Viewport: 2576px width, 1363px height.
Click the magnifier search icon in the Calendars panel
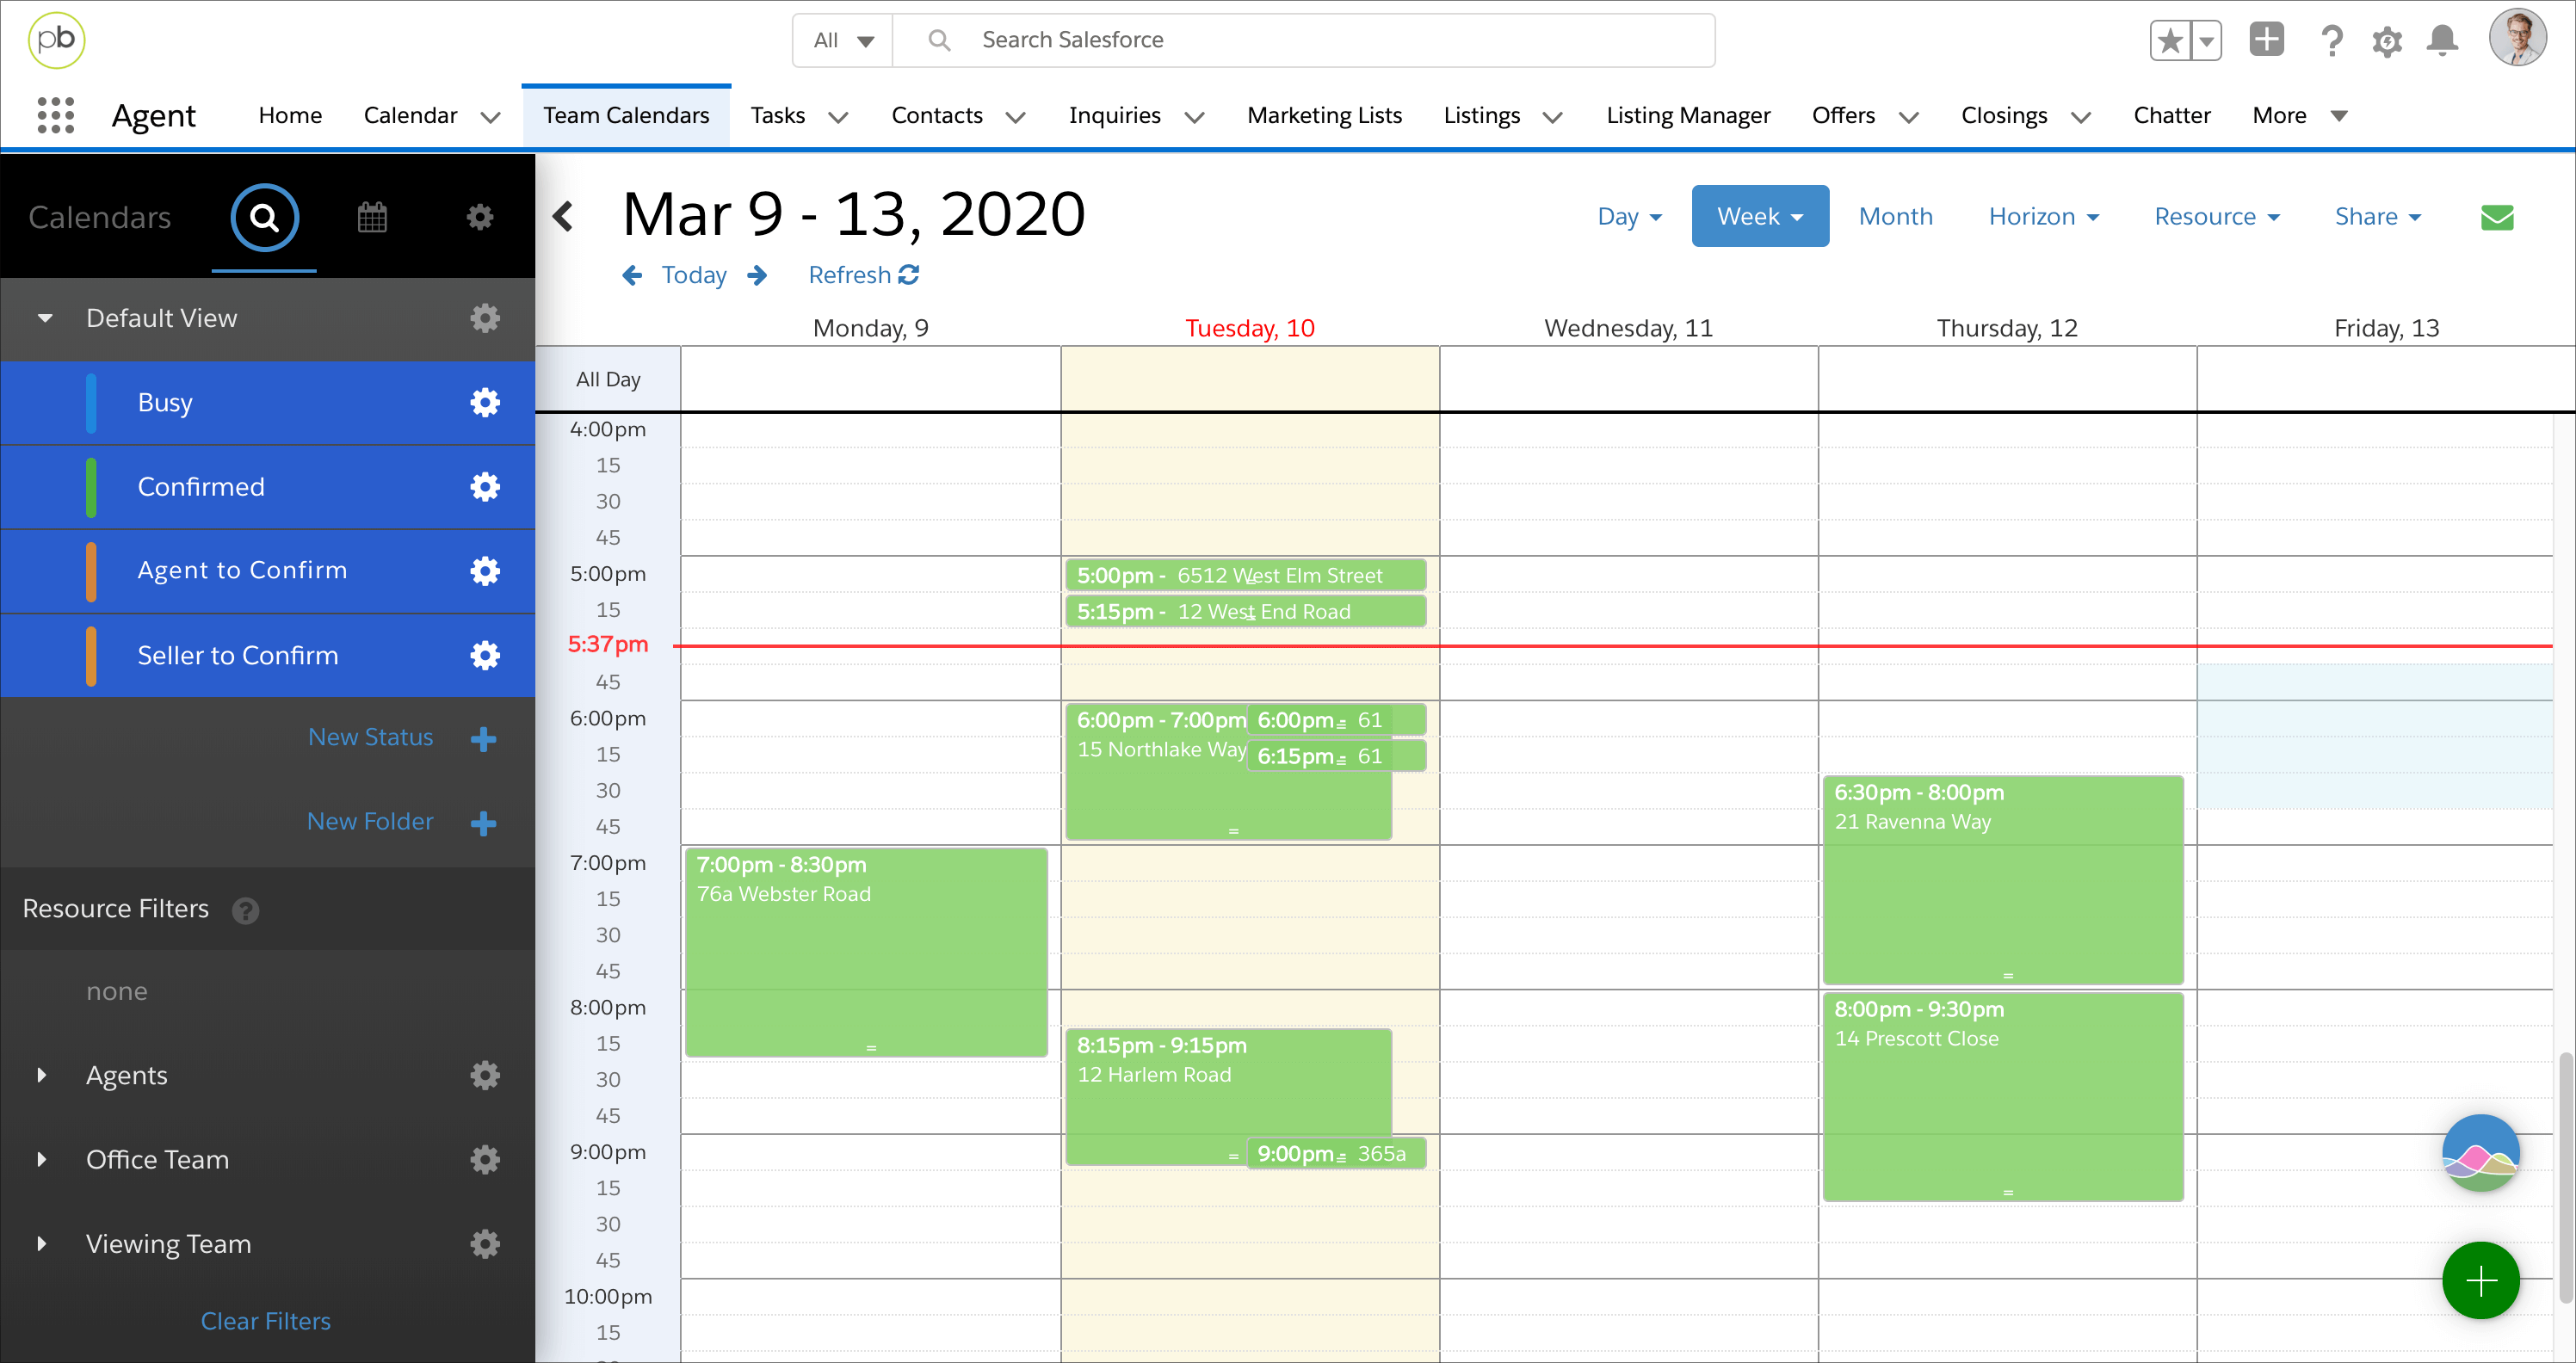click(x=264, y=217)
